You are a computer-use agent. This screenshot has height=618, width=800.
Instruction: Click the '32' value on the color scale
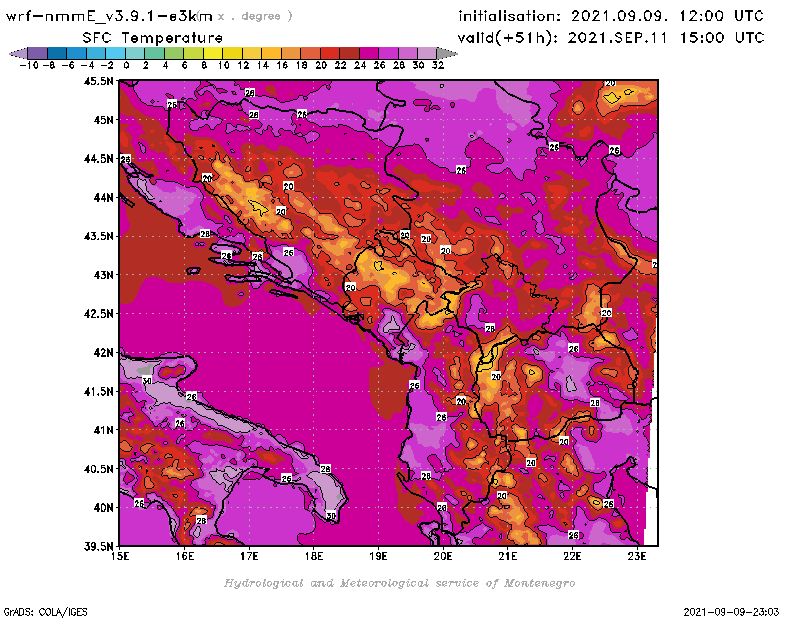pos(438,65)
